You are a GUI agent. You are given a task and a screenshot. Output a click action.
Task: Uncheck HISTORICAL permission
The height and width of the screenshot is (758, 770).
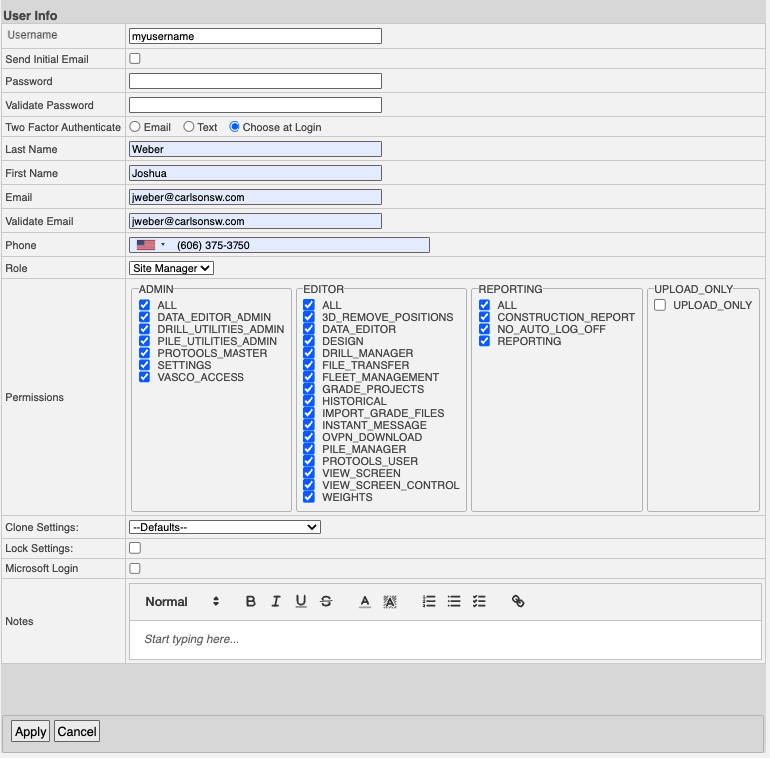pos(309,401)
